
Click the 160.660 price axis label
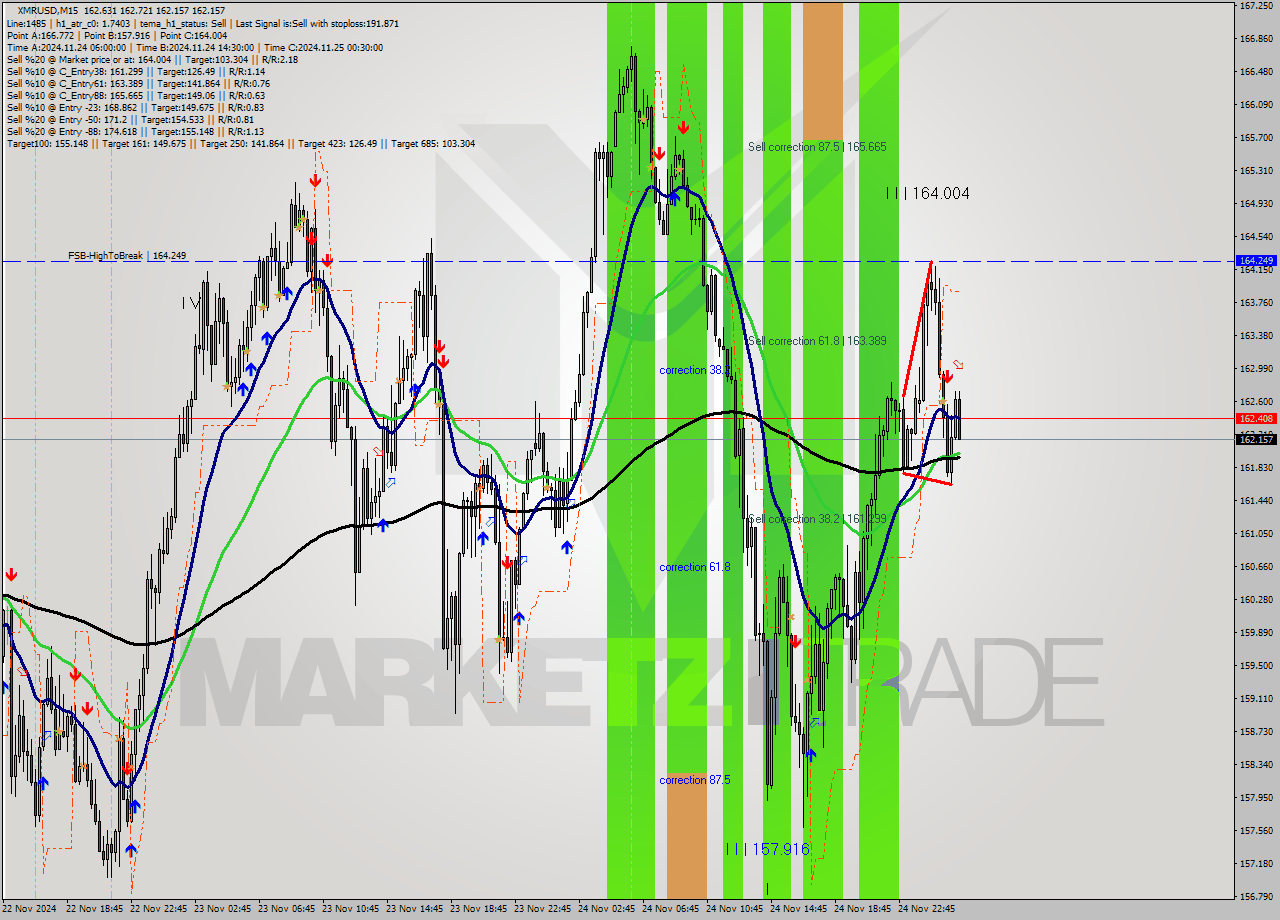(1256, 567)
